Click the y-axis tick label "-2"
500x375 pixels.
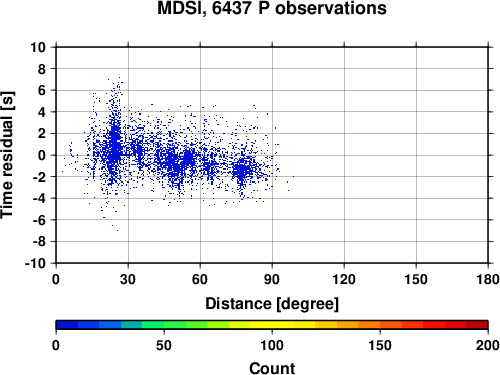[x=39, y=177]
